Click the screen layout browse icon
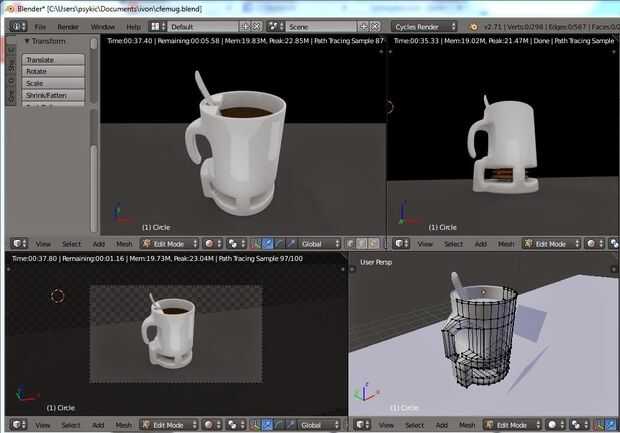This screenshot has height=433, width=620. click(158, 26)
